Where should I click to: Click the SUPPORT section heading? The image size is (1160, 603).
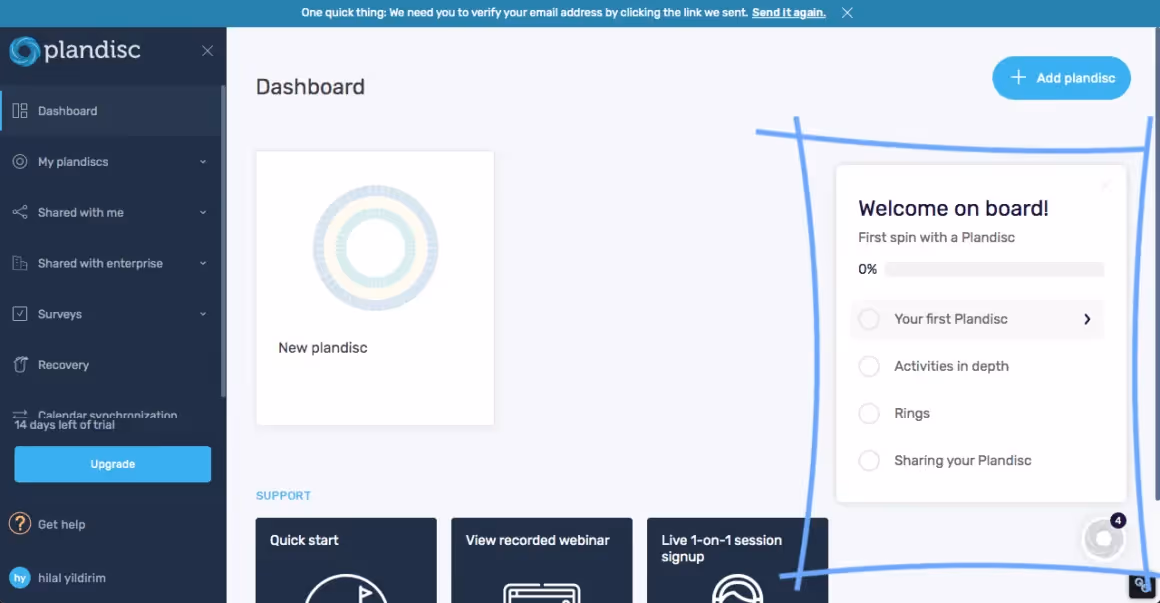point(283,496)
